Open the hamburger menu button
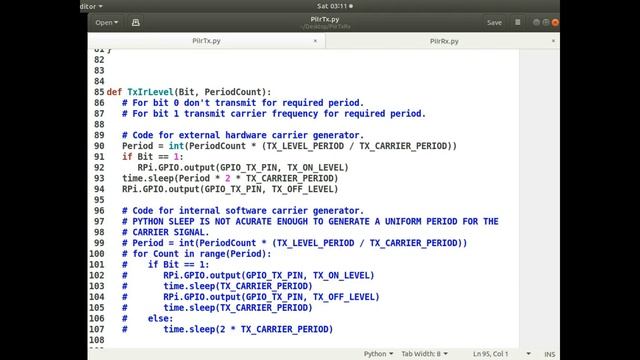The width and height of the screenshot is (640, 360). (x=518, y=22)
